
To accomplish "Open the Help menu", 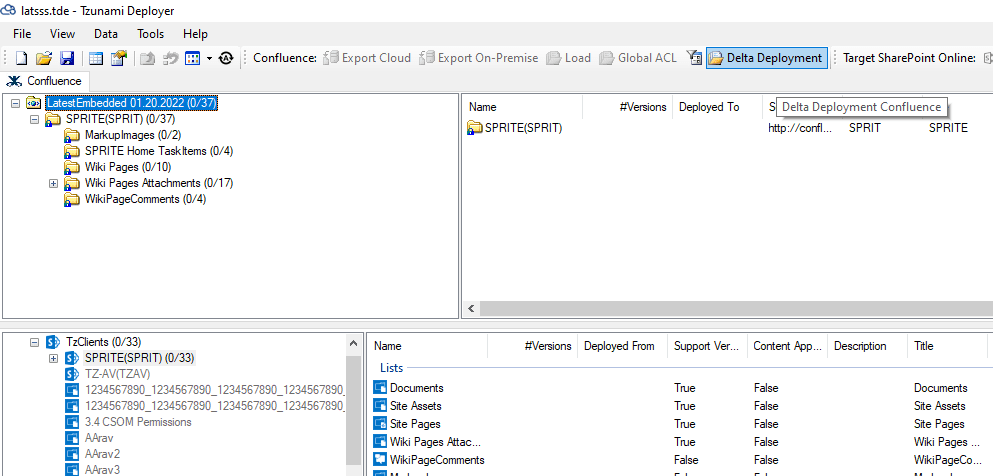I will pos(195,34).
